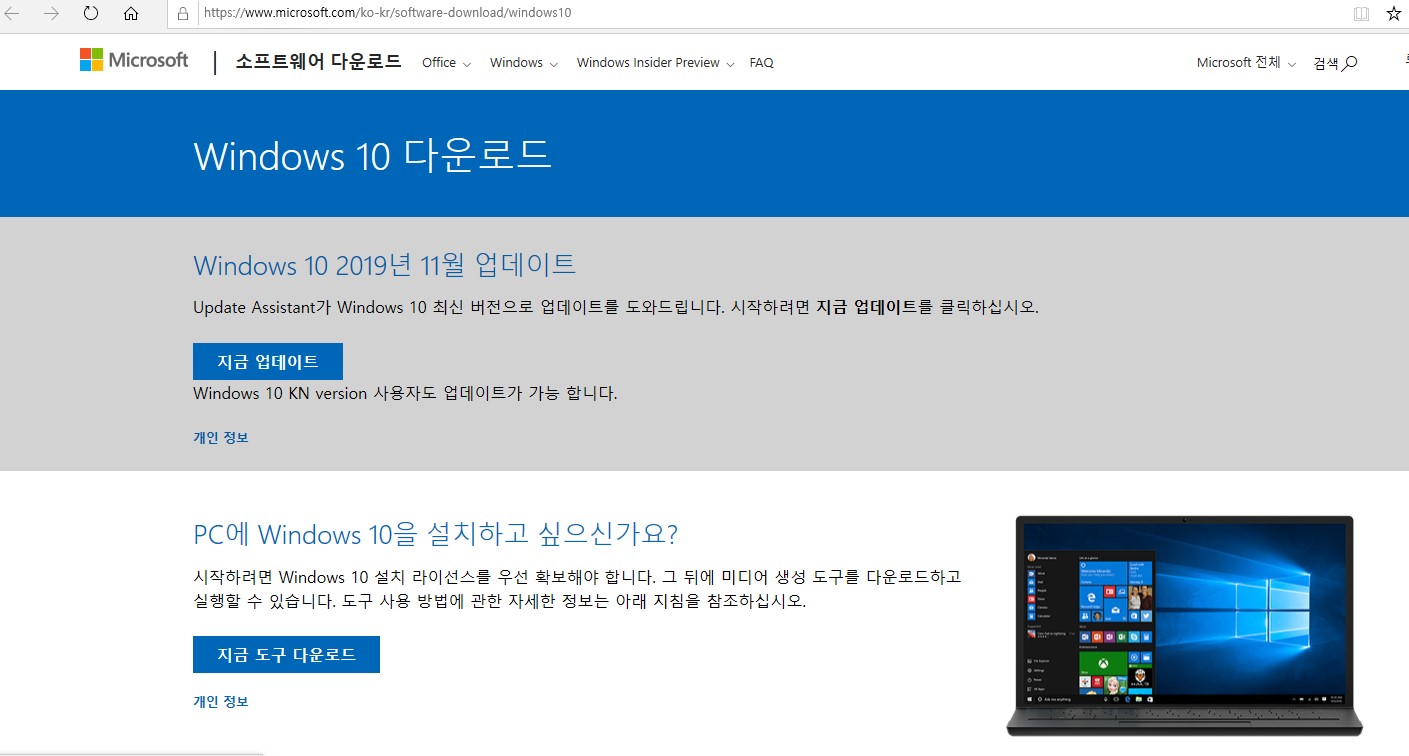Image resolution: width=1409 pixels, height=756 pixels.
Task: Open the FAQ menu item
Action: coord(761,62)
